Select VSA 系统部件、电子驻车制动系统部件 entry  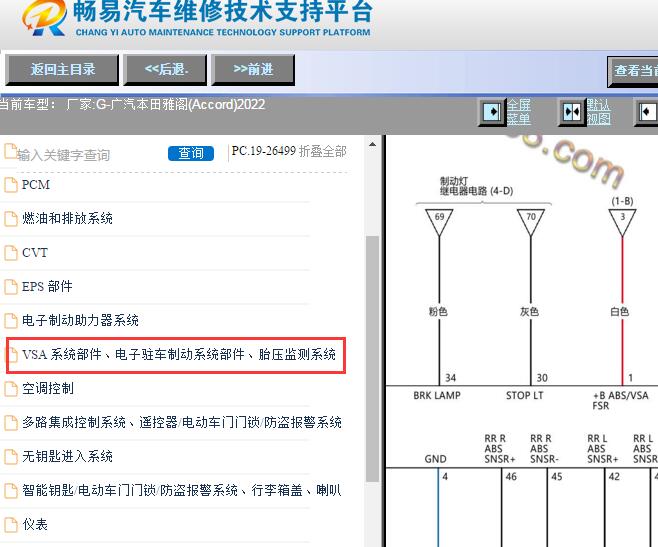click(x=179, y=355)
